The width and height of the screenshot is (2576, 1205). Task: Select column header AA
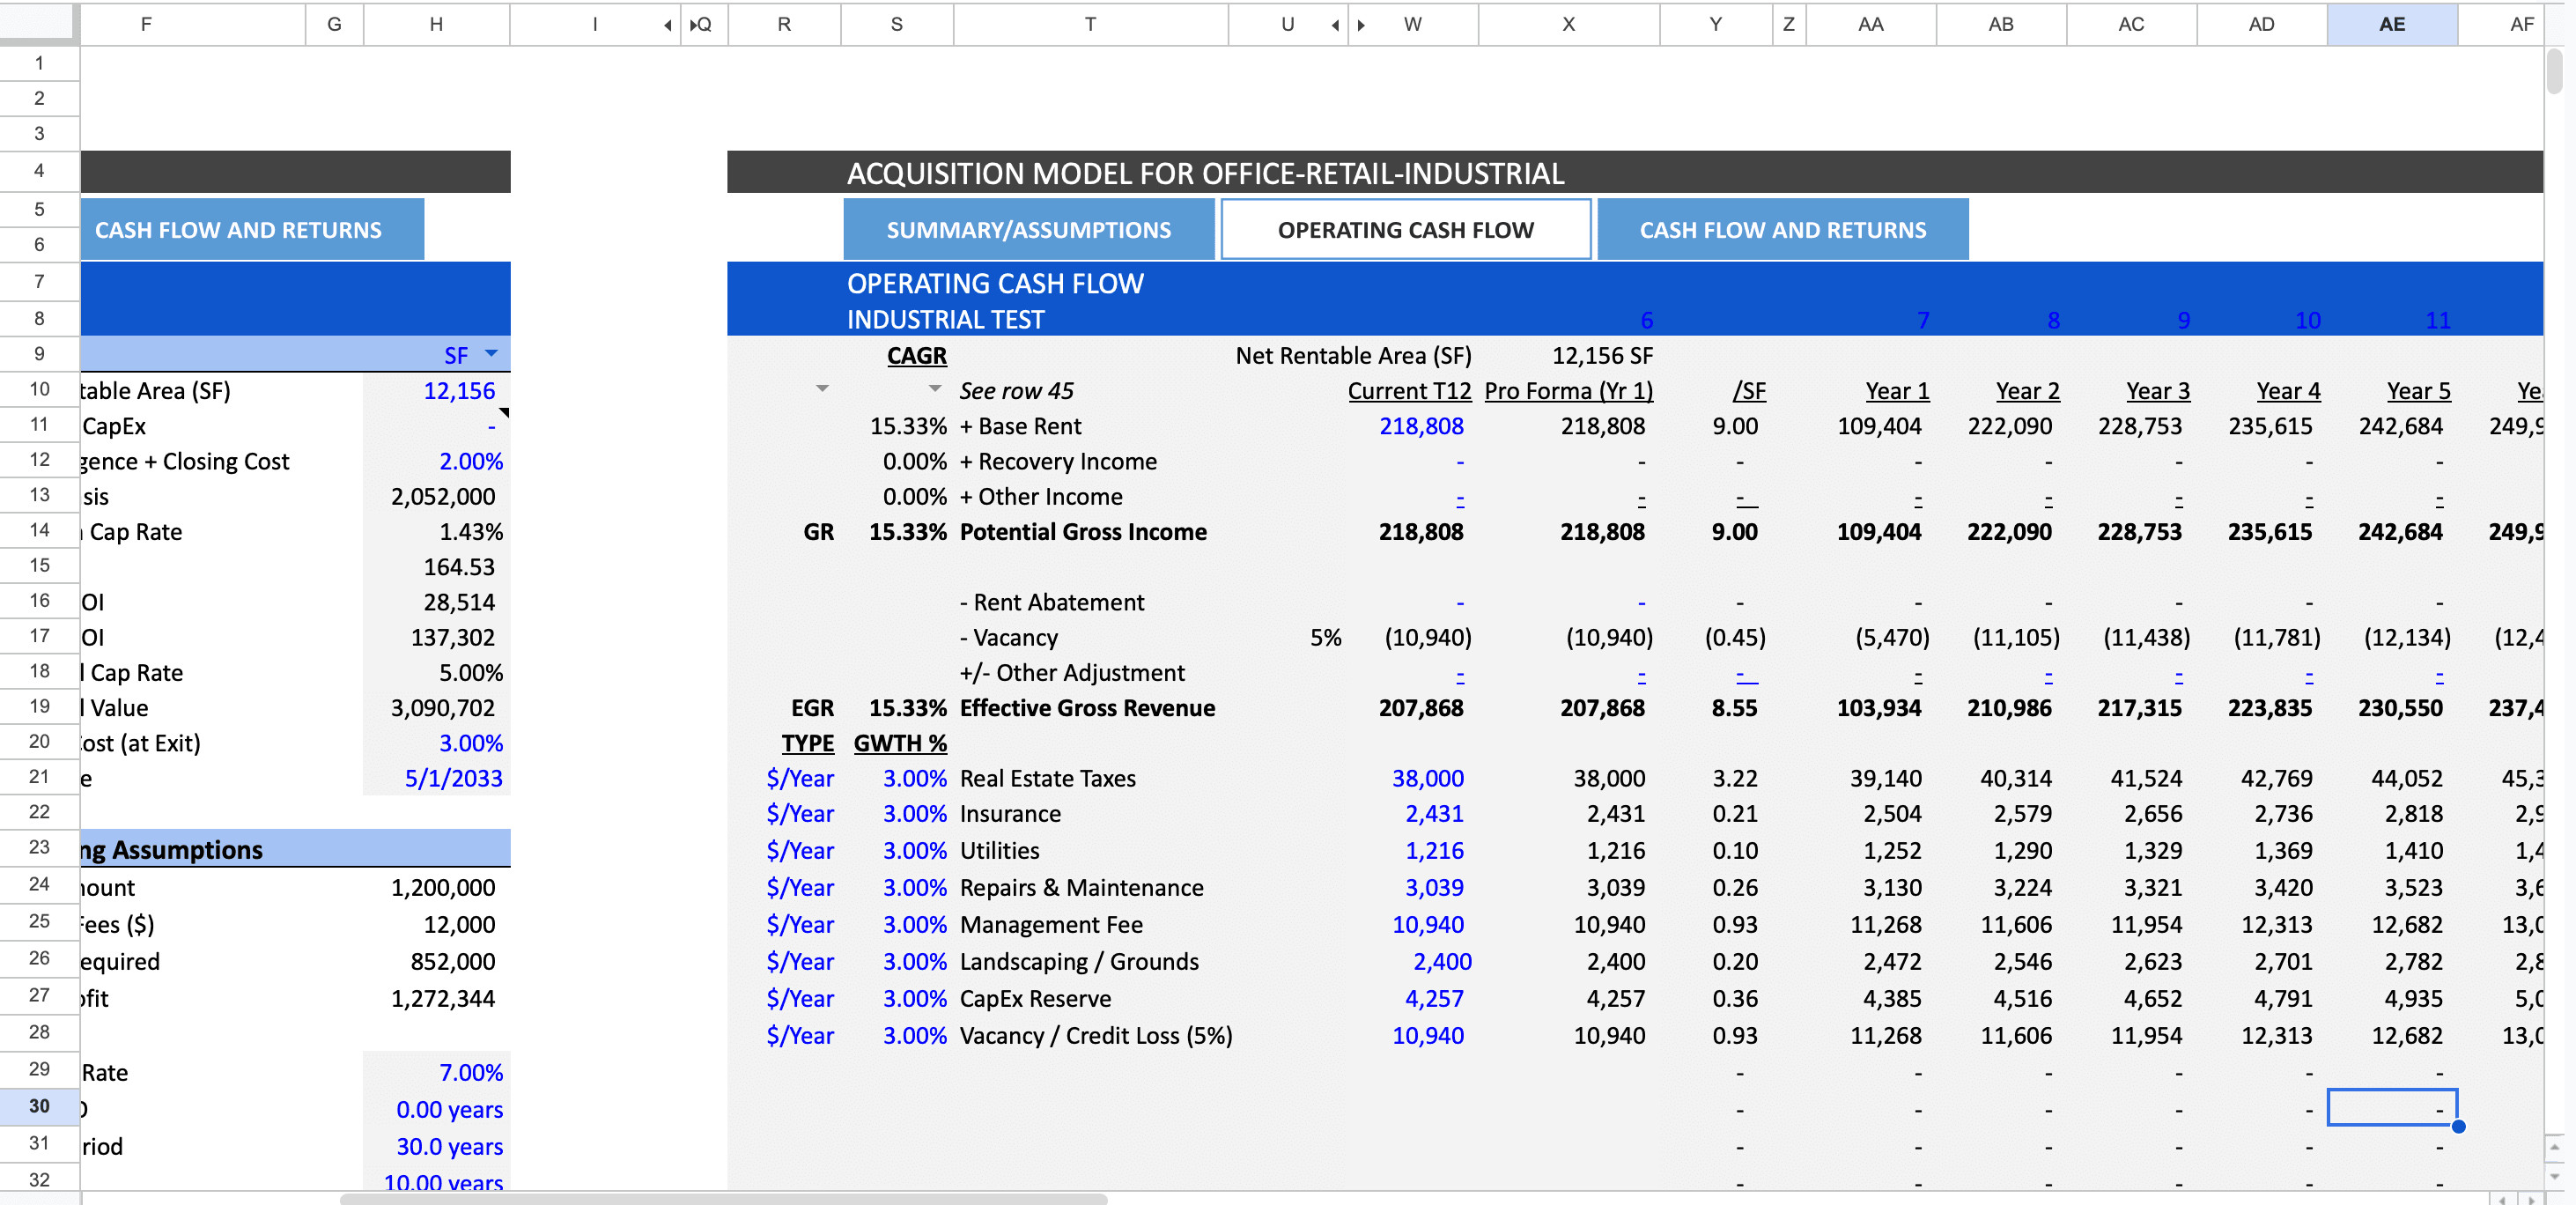(1870, 24)
